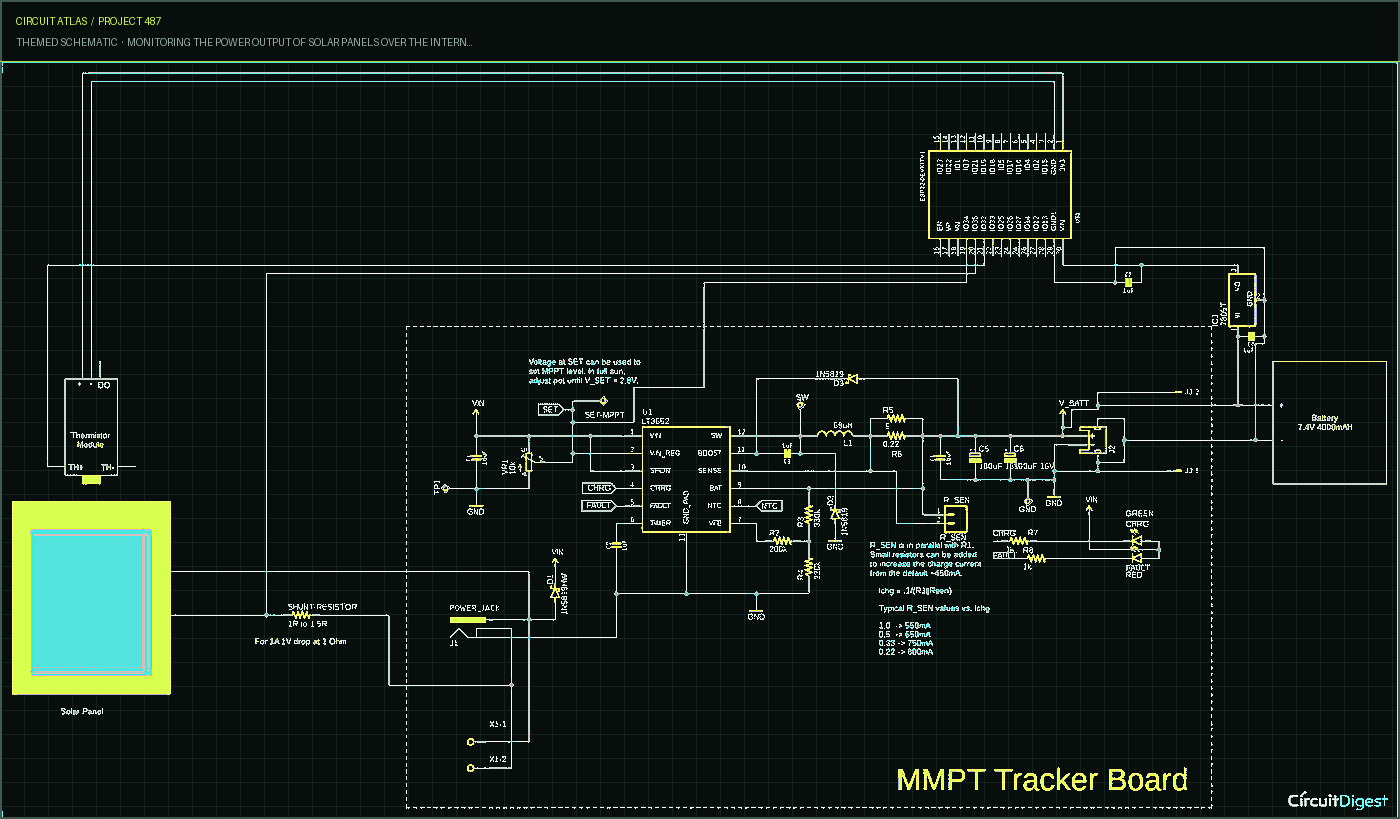The image size is (1400, 819).
Task: Select the 'R_SEN is in parallel with R1' note
Action: 926,560
